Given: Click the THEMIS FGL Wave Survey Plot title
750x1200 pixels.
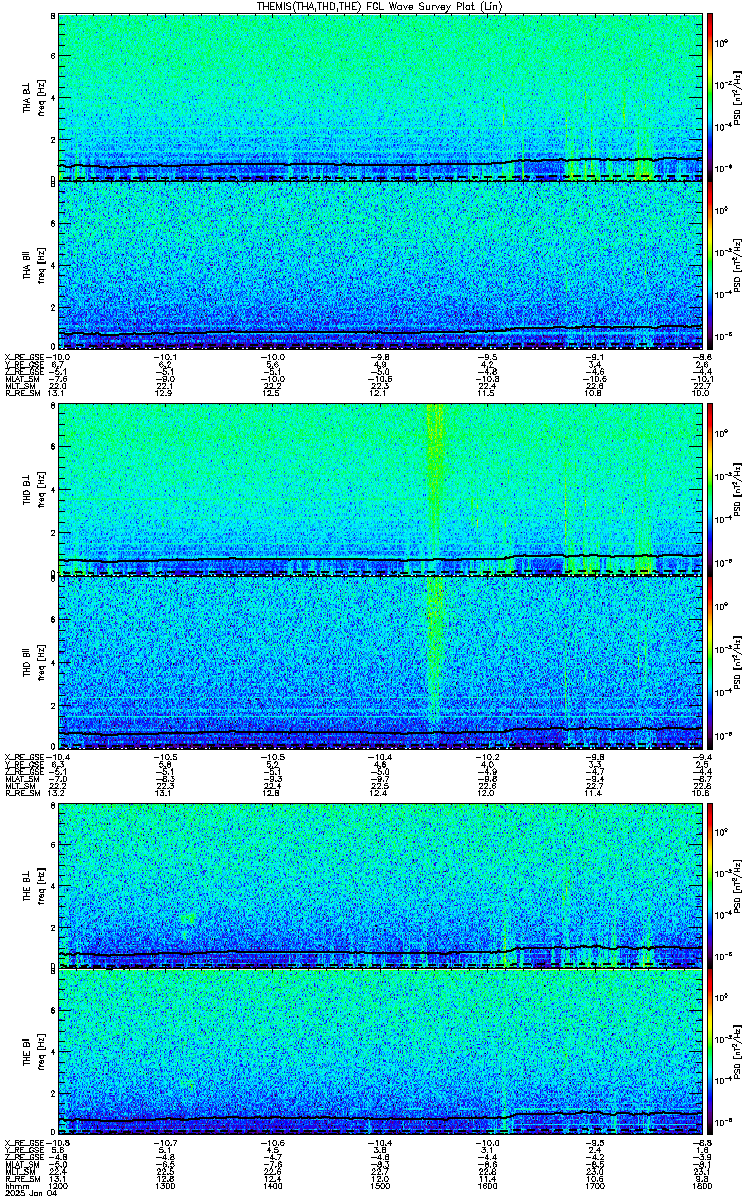Looking at the screenshot, I should coord(379,6).
